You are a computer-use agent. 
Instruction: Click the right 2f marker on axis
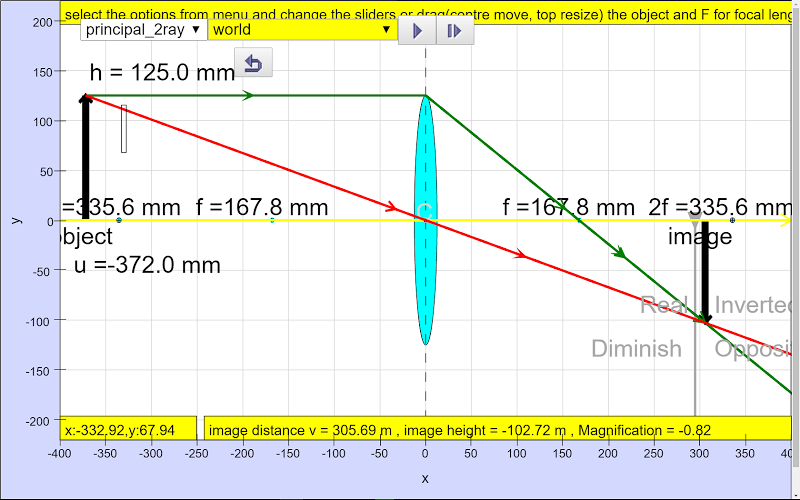click(732, 220)
